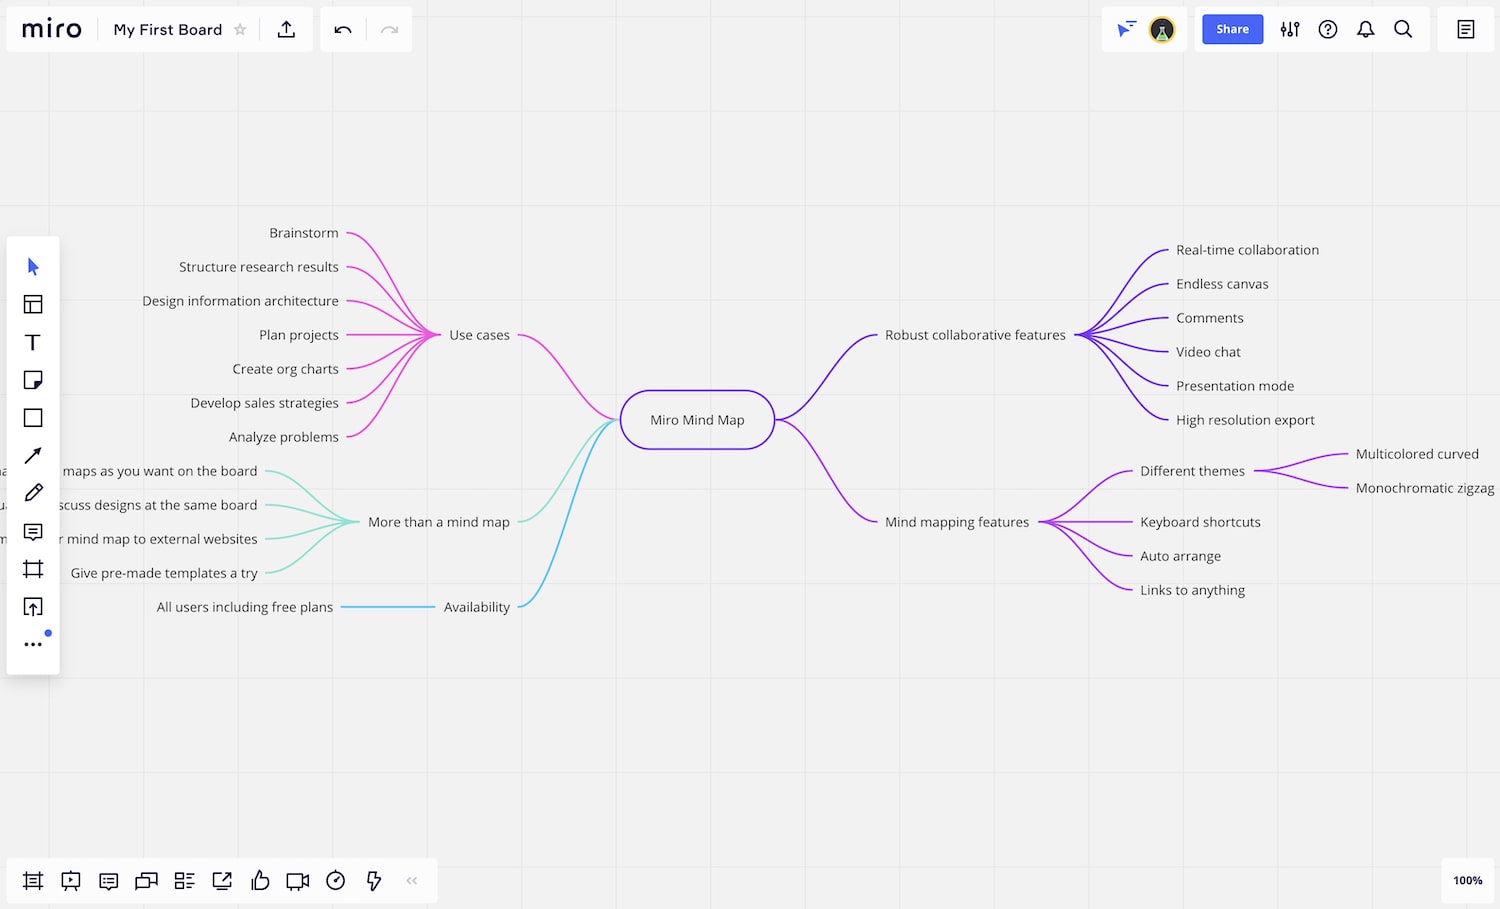
Task: Select the Shape rectangle tool
Action: tap(33, 418)
